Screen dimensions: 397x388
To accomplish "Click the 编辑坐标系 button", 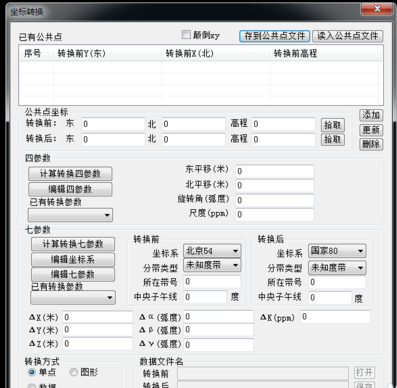I will tap(73, 259).
